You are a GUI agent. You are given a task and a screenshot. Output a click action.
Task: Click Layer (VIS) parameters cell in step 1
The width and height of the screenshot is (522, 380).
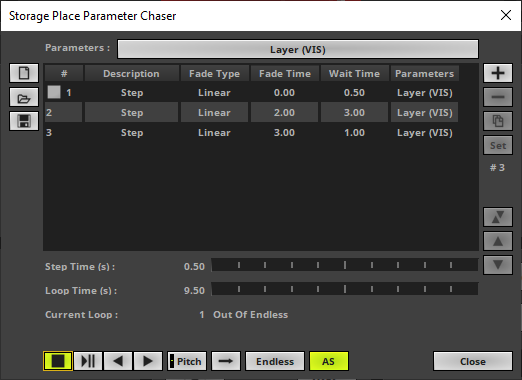pyautogui.click(x=425, y=92)
